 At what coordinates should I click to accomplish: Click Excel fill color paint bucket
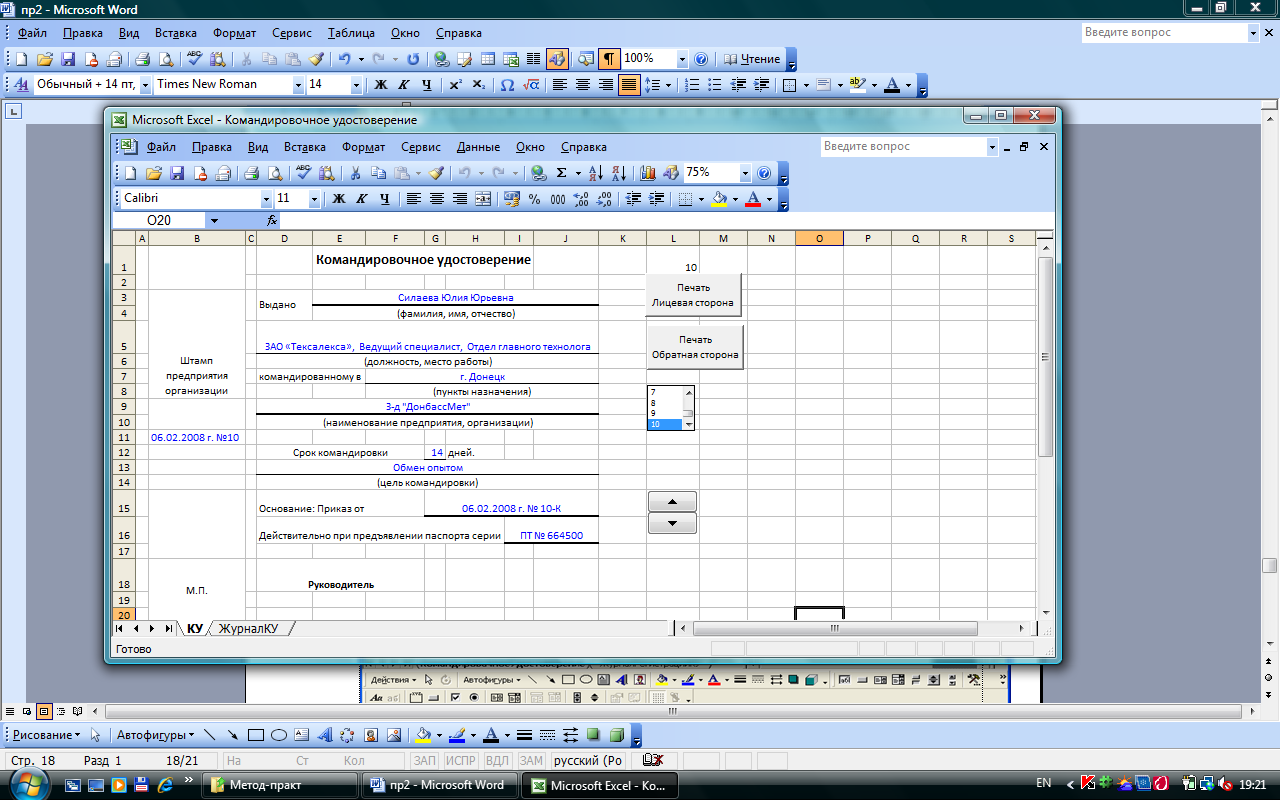coord(718,199)
